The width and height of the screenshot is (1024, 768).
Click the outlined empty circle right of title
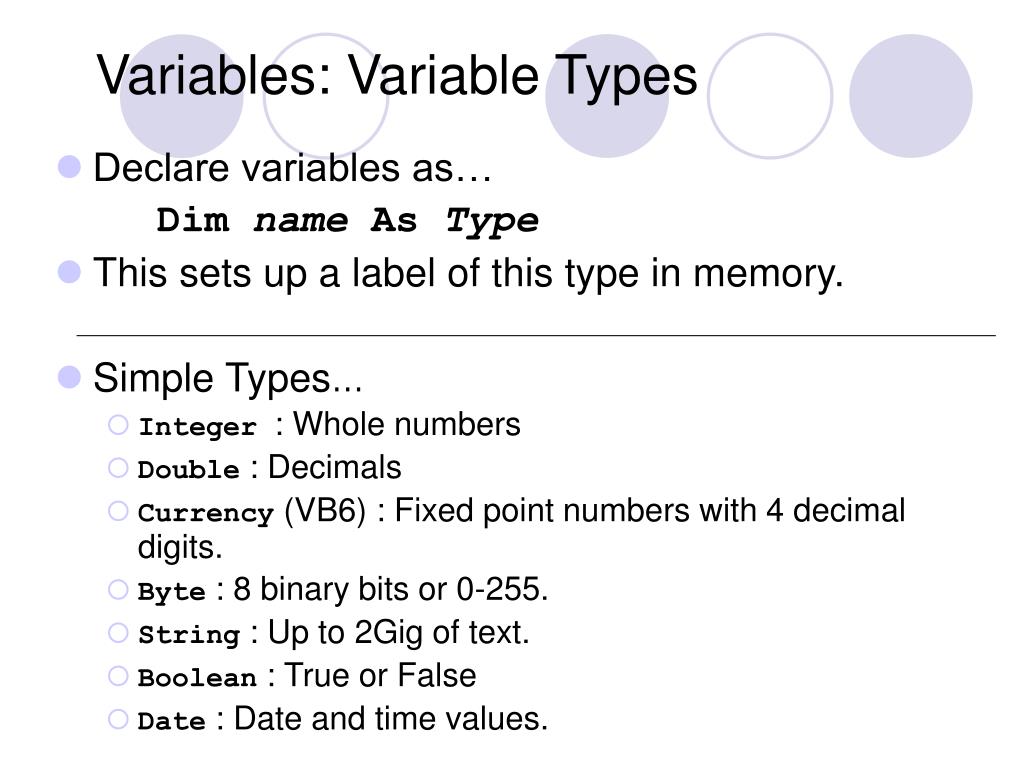pyautogui.click(x=770, y=96)
